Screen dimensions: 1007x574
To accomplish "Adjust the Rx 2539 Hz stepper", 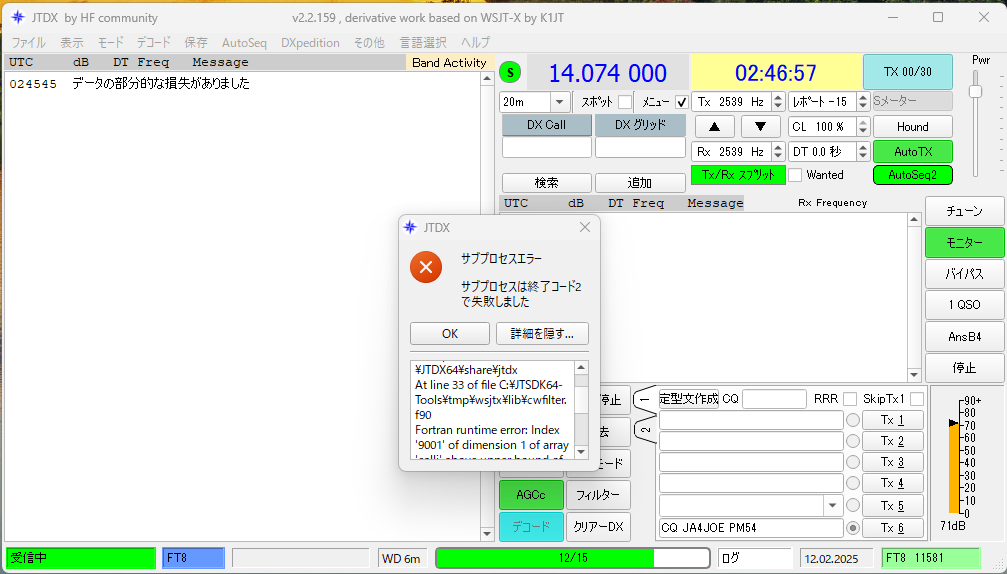I will pyautogui.click(x=778, y=152).
